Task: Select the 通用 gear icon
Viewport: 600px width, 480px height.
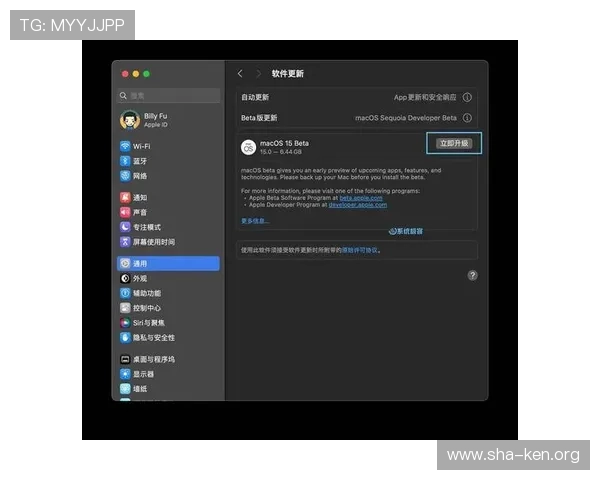Action: 125,264
